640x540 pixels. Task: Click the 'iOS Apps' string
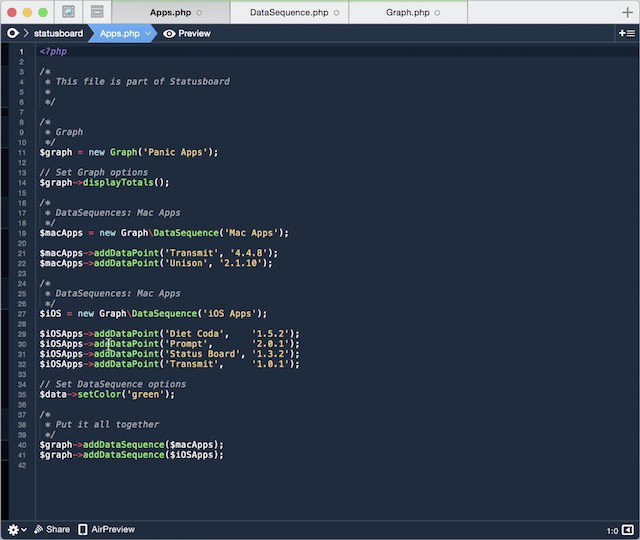pos(229,313)
